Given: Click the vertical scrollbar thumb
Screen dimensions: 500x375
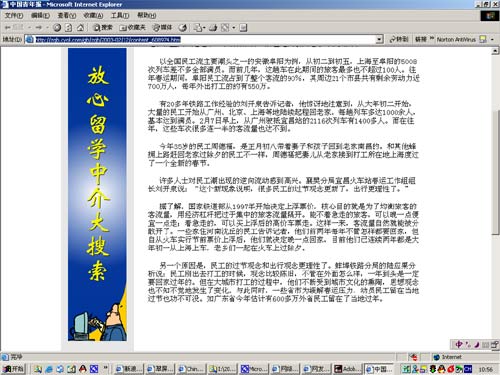Looking at the screenshot, I should [x=495, y=173].
